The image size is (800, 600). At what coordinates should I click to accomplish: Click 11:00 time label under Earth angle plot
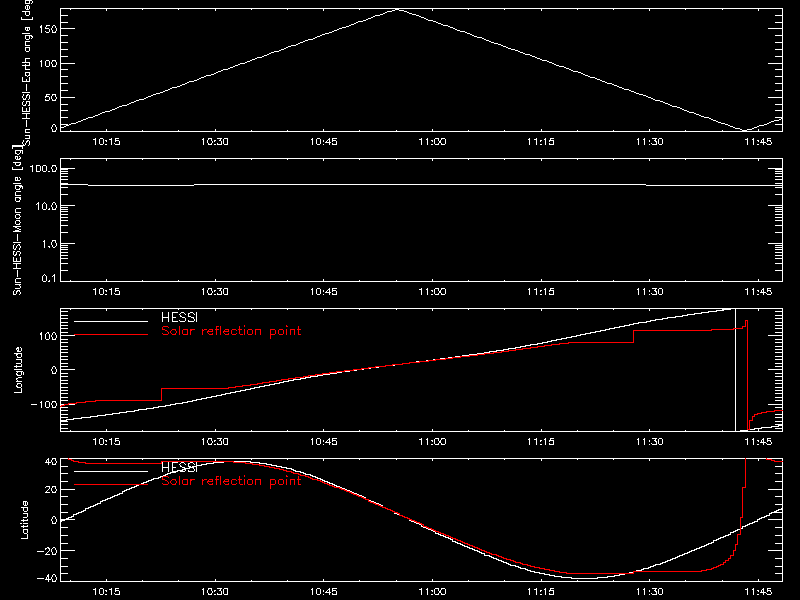tap(432, 142)
